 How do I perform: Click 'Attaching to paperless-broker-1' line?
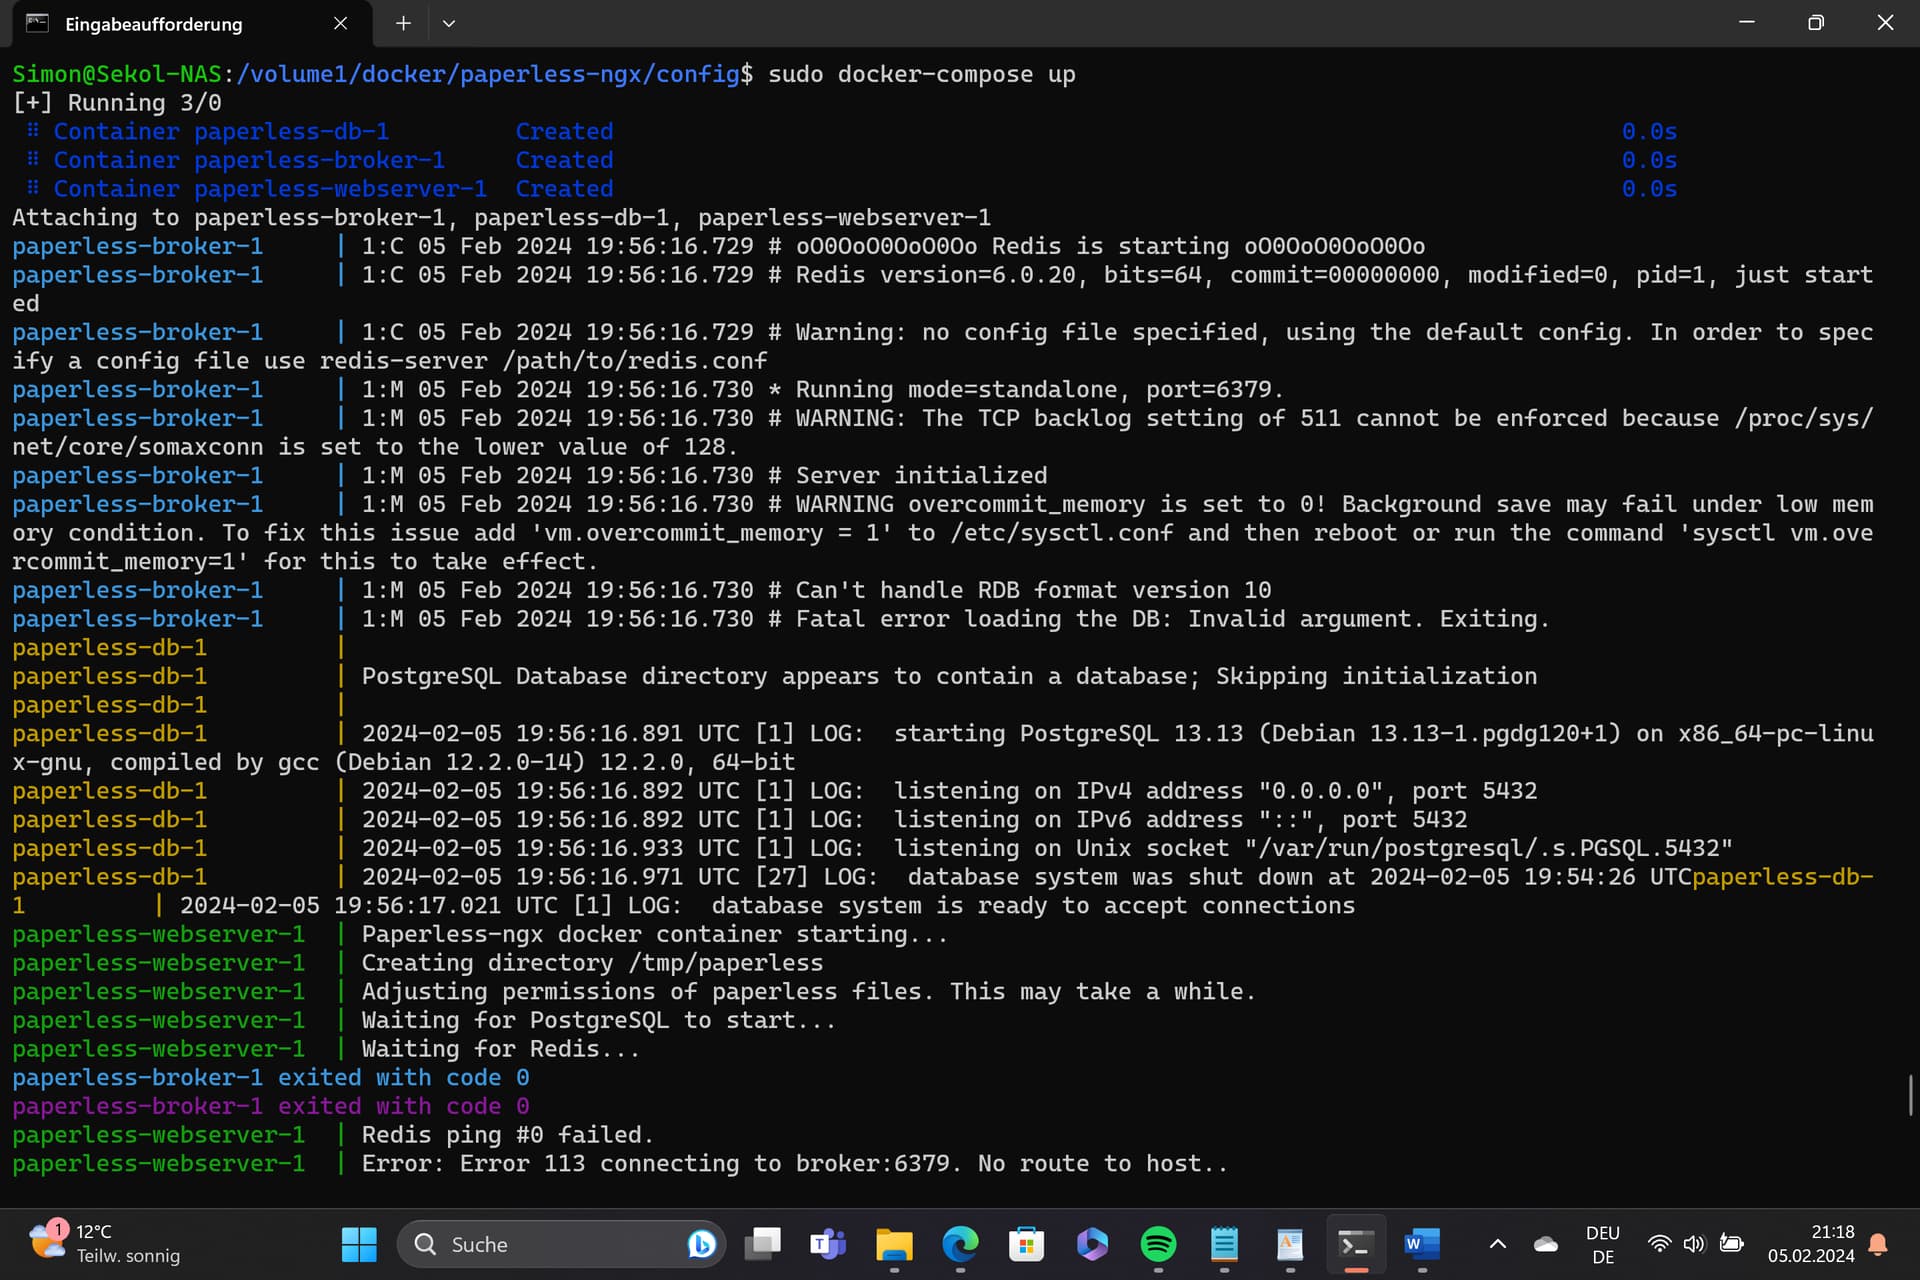[x=501, y=217]
